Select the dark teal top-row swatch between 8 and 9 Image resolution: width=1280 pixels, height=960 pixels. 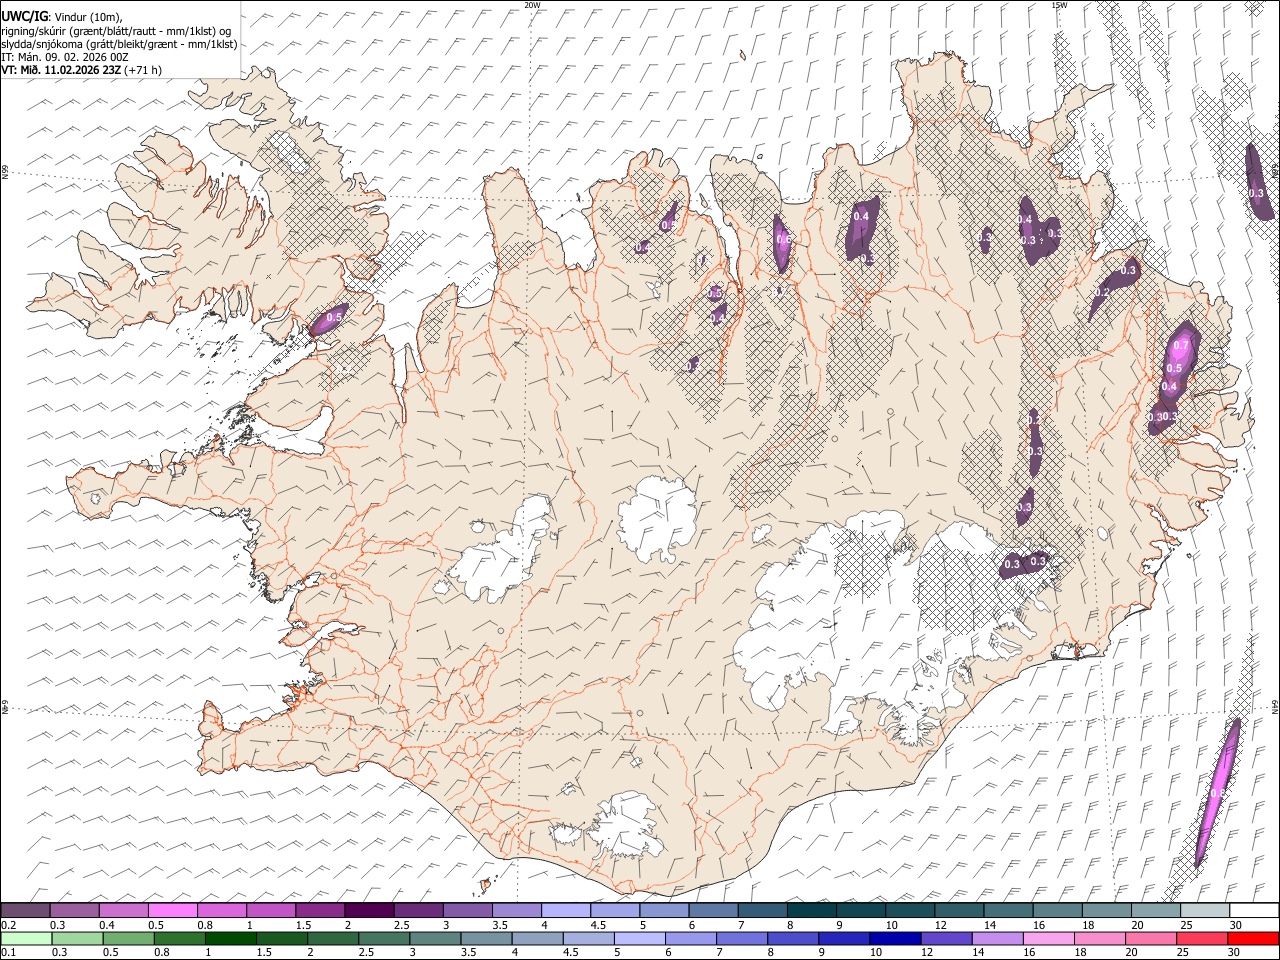click(x=810, y=911)
